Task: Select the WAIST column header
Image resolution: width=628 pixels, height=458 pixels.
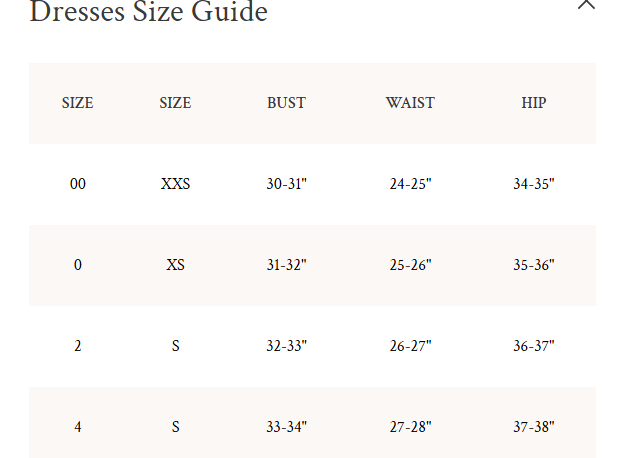Action: pyautogui.click(x=410, y=103)
